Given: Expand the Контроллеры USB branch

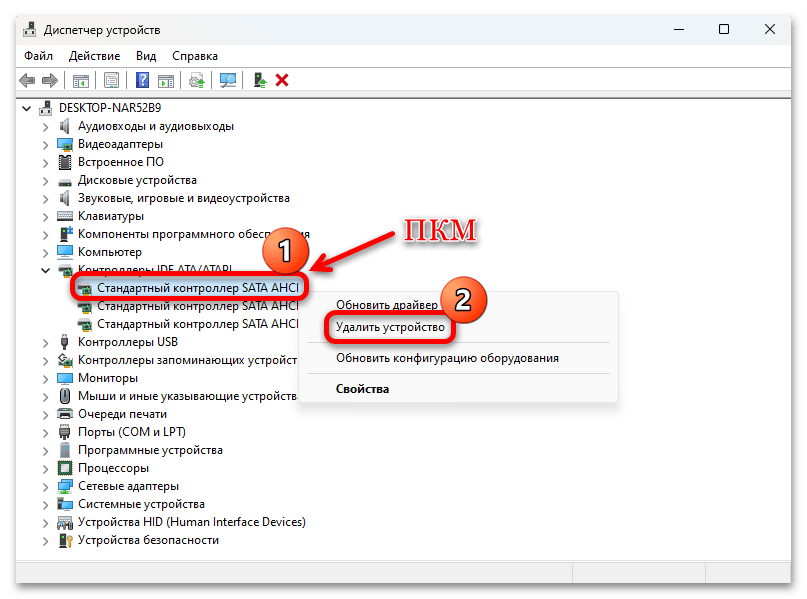Looking at the screenshot, I should (x=46, y=342).
